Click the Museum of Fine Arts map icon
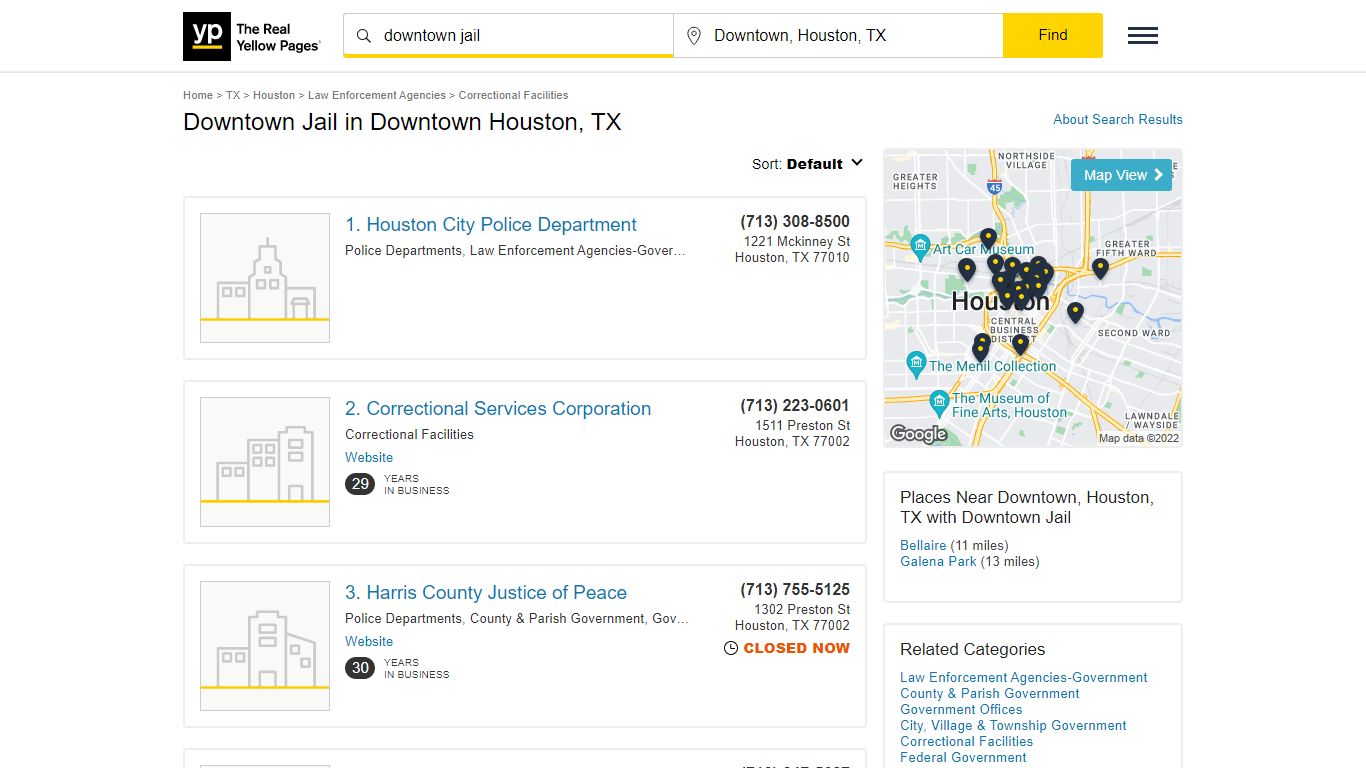1366x768 pixels. pyautogui.click(x=938, y=403)
